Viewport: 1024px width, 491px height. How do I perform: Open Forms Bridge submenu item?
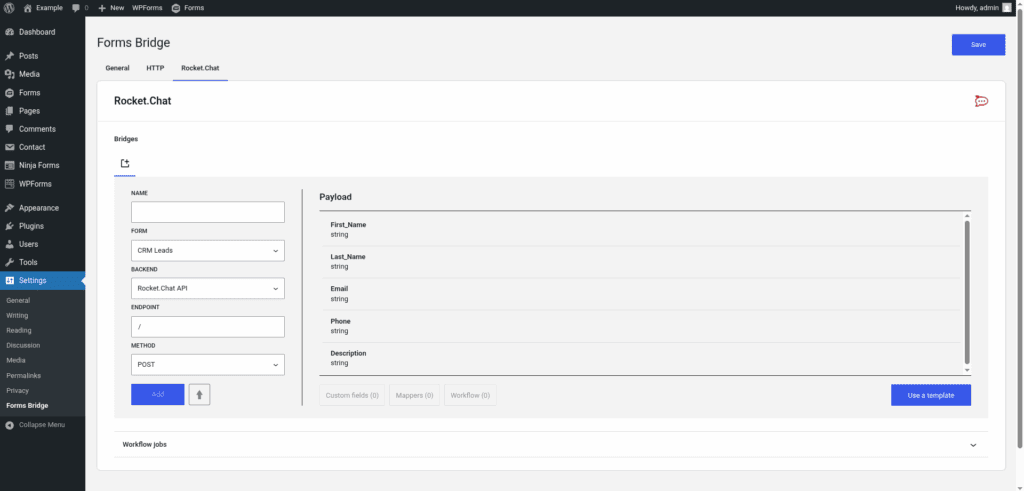click(27, 406)
